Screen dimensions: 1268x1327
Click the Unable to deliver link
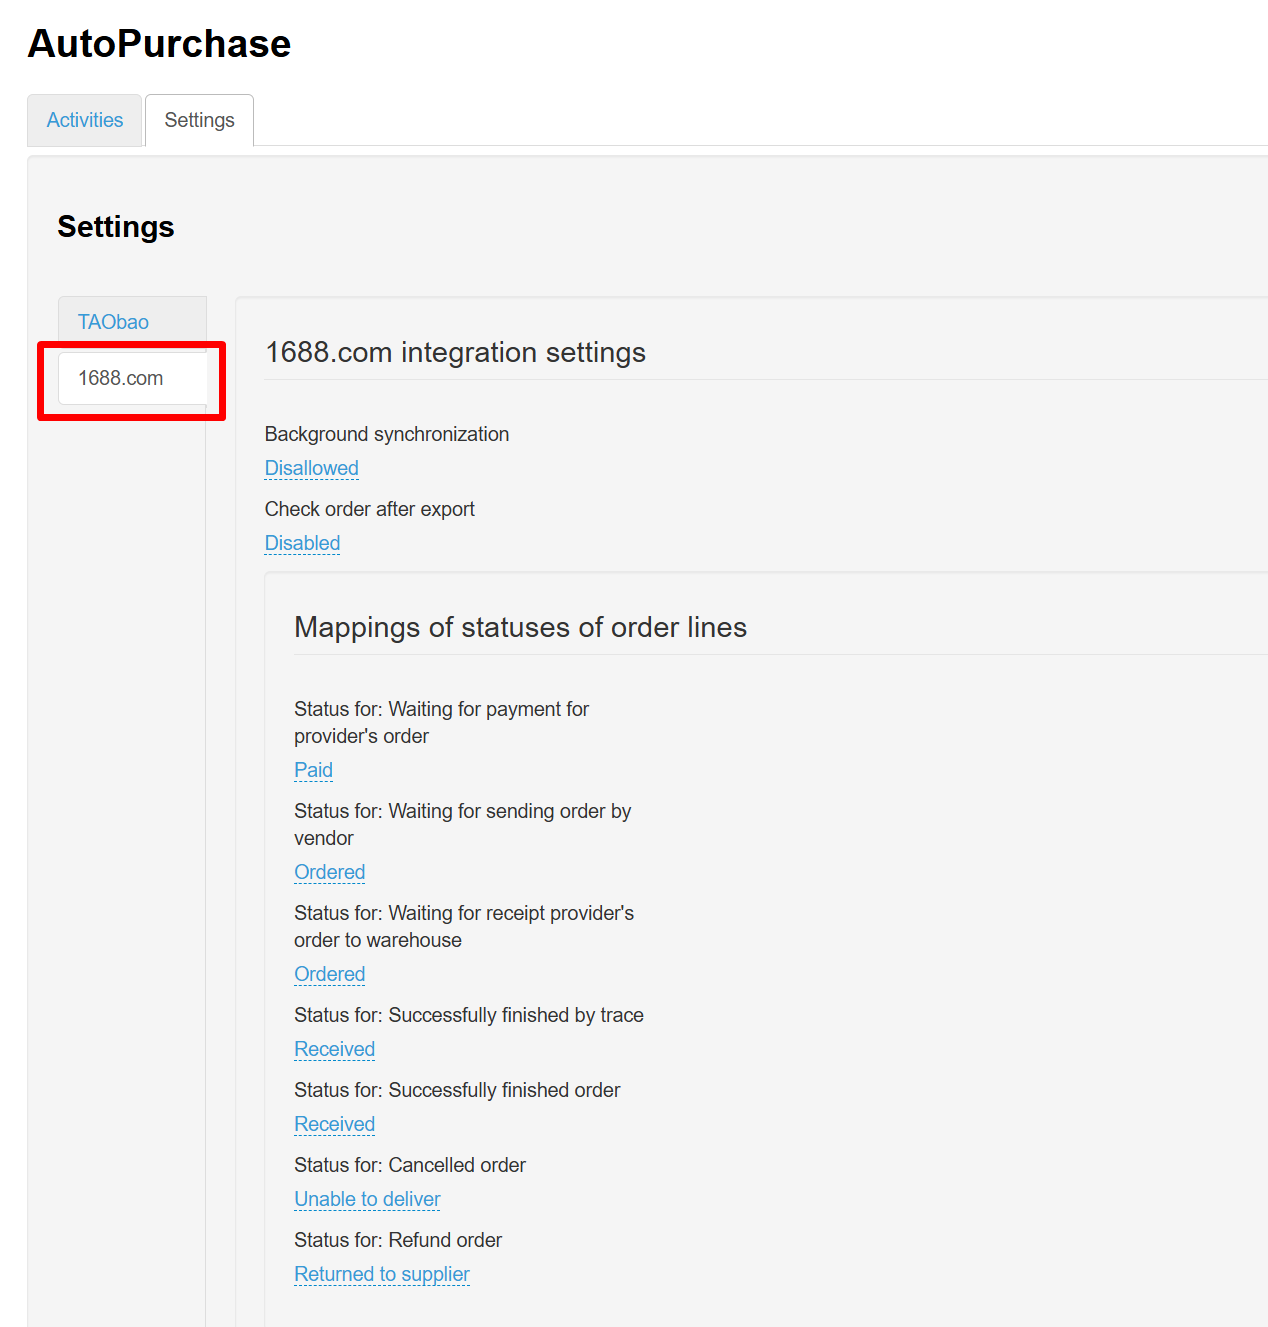[367, 1199]
